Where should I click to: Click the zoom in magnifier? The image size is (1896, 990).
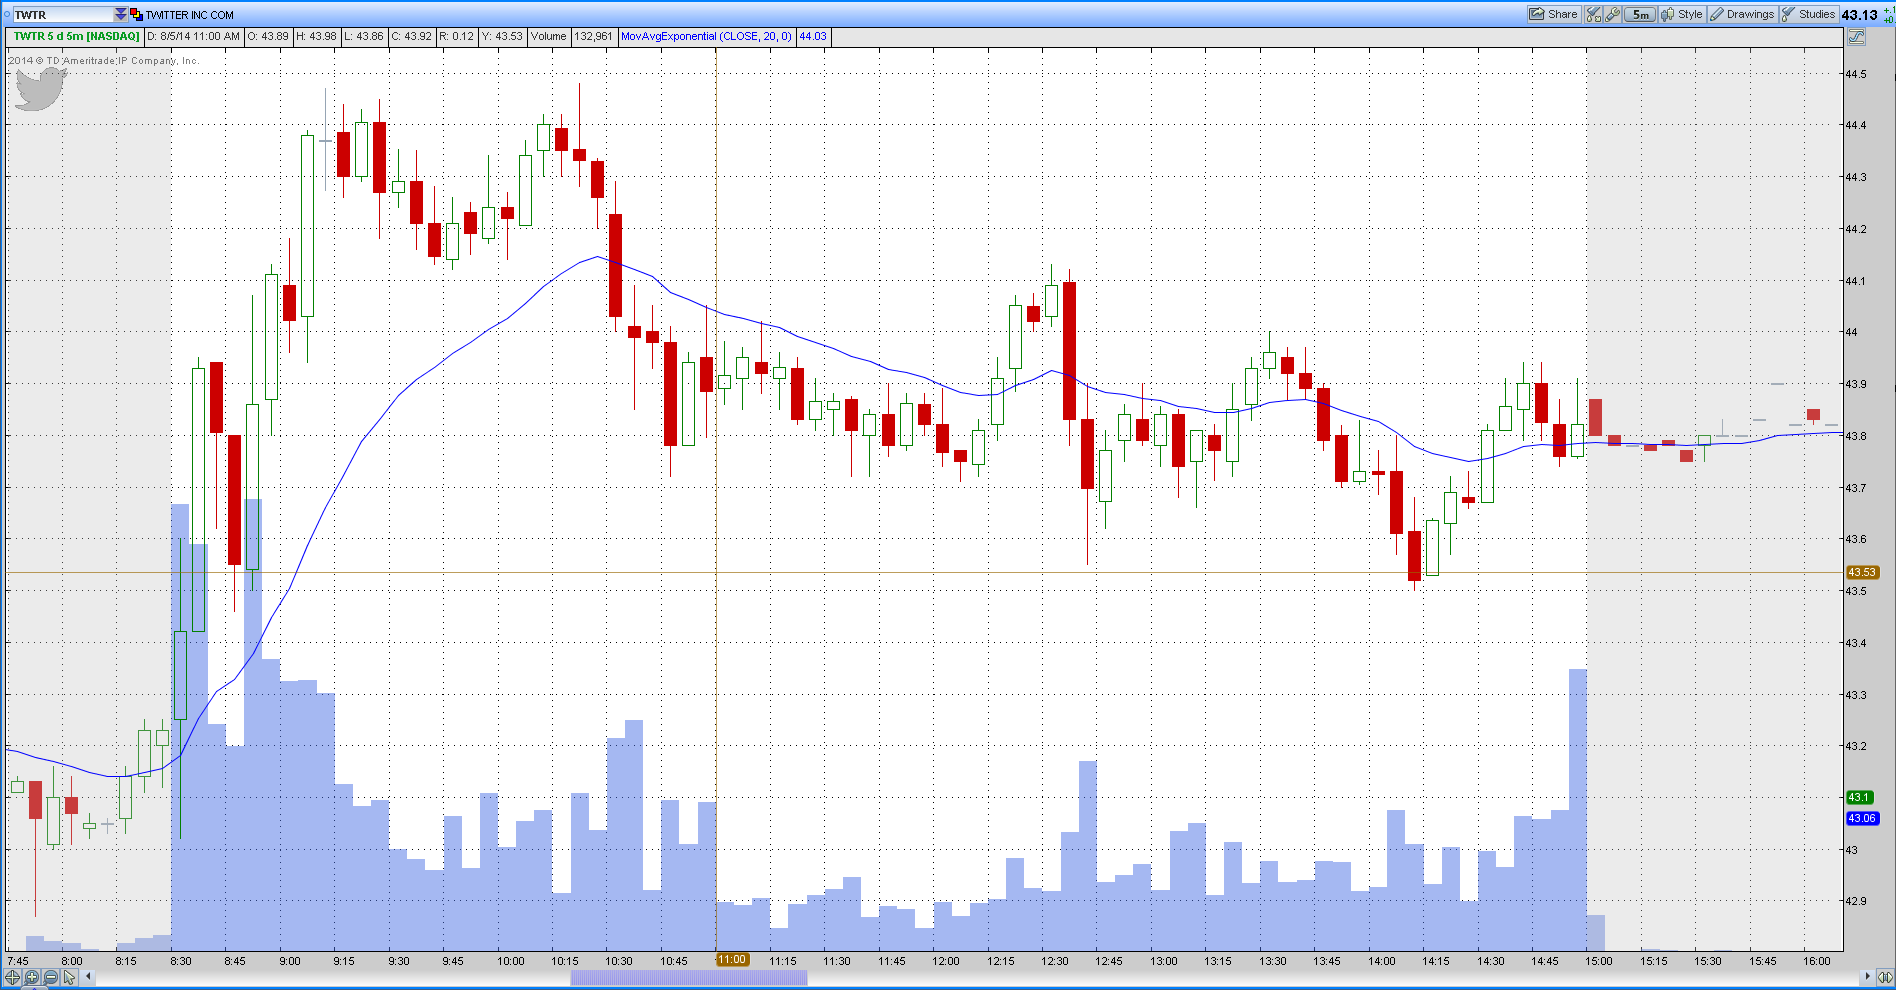(x=32, y=977)
